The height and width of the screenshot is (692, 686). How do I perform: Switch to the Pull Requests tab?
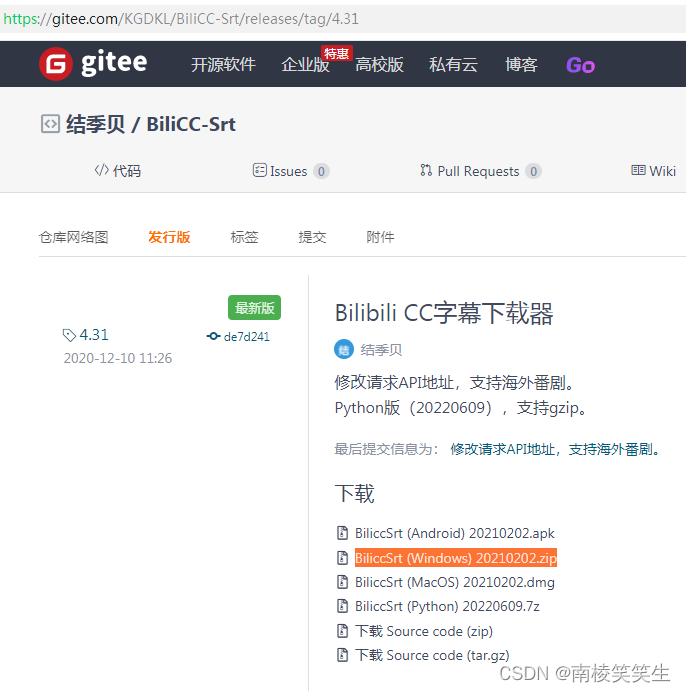(x=470, y=171)
